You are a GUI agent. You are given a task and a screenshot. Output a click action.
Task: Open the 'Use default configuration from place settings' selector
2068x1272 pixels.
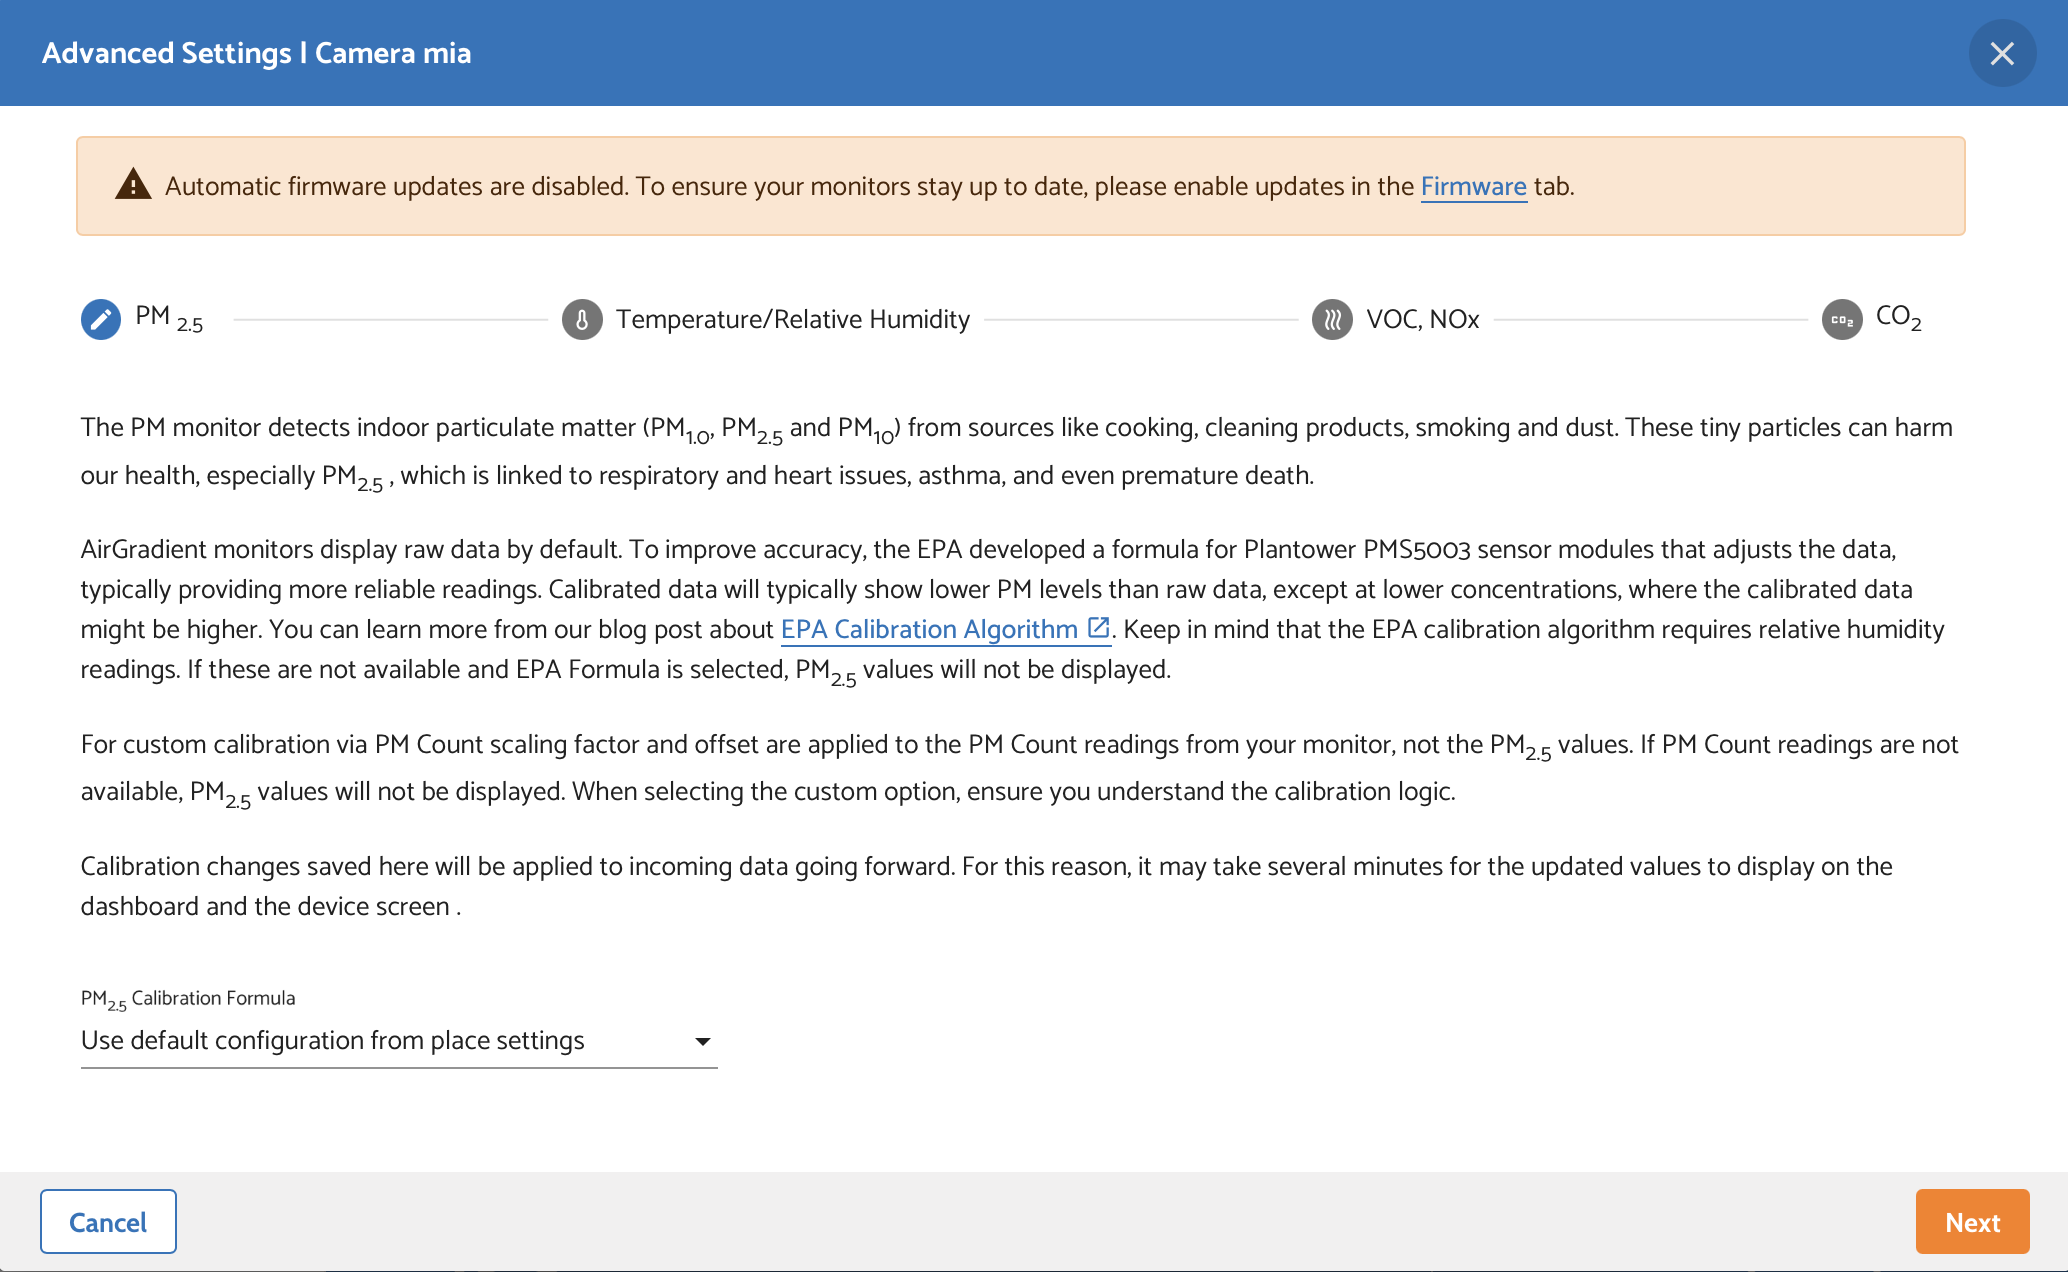(x=333, y=1041)
